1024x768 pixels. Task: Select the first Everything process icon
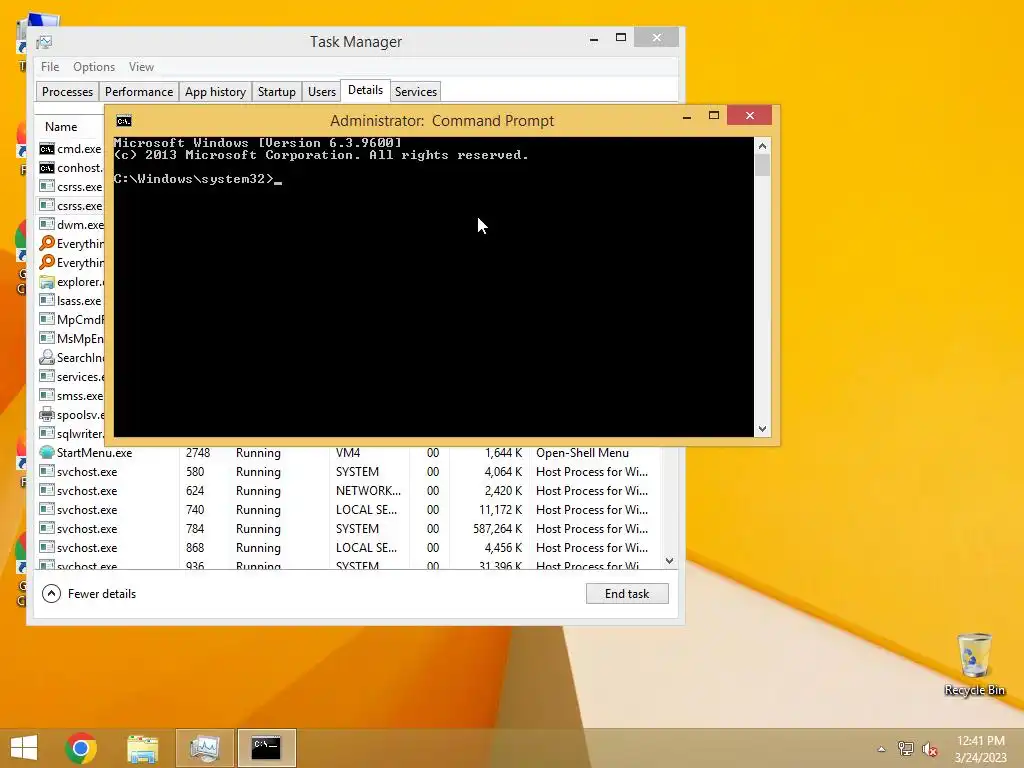pos(46,244)
